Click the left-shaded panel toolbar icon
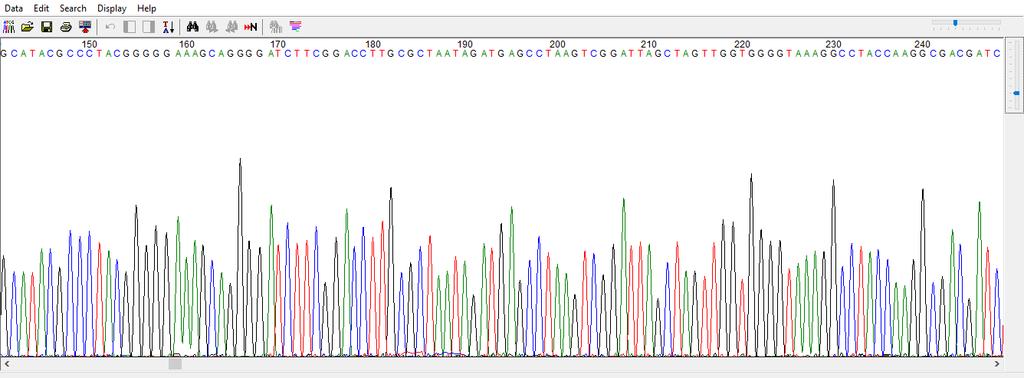The image size is (1024, 378). 129,27
